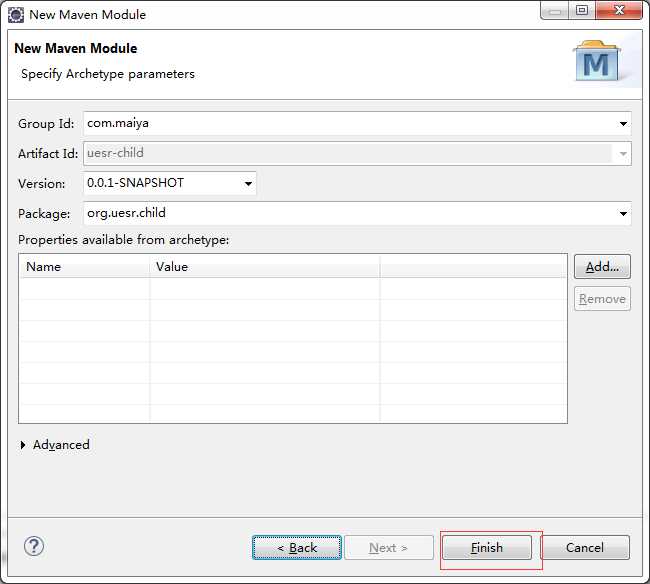Image resolution: width=650 pixels, height=584 pixels.
Task: Close the New Maven Module dialog
Action: 619,10
